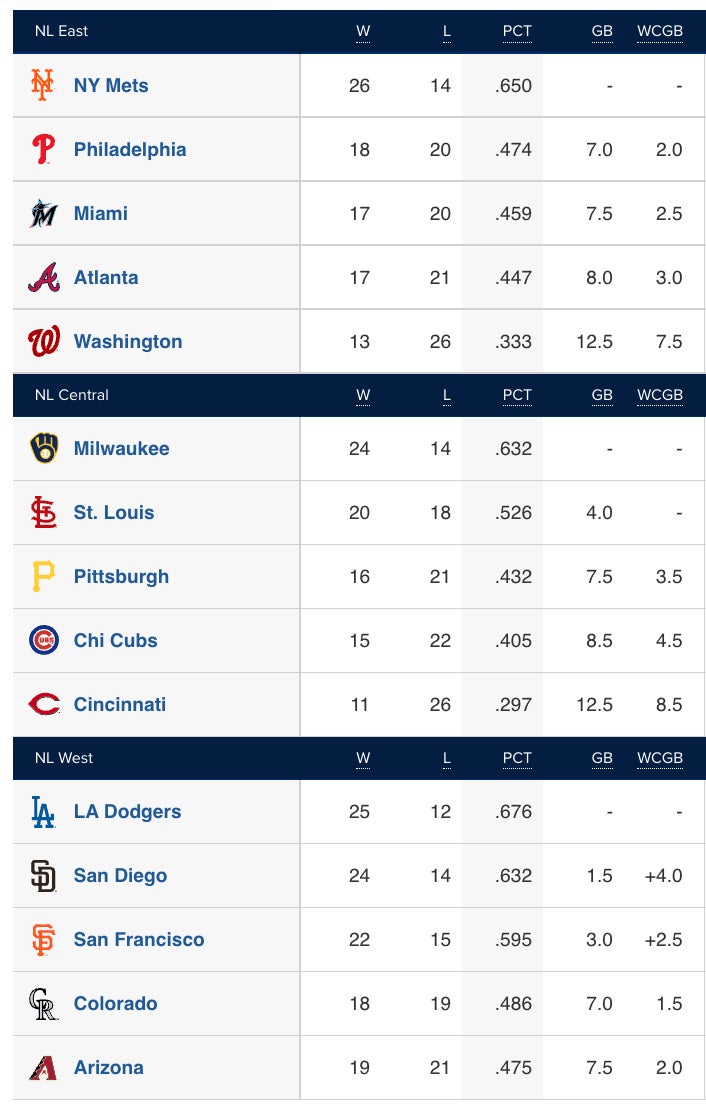Click the L header in NL West
Screen dimensions: 706x1112
(x=447, y=758)
